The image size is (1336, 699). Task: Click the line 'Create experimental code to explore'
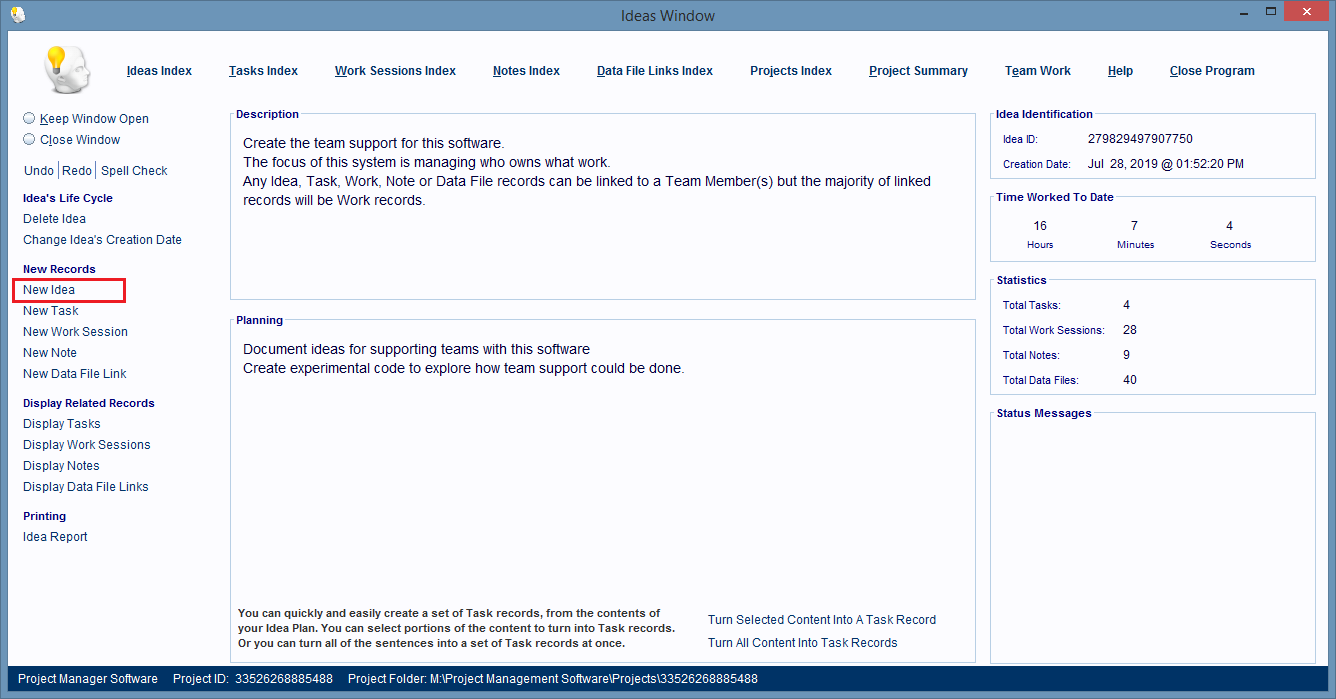click(464, 368)
